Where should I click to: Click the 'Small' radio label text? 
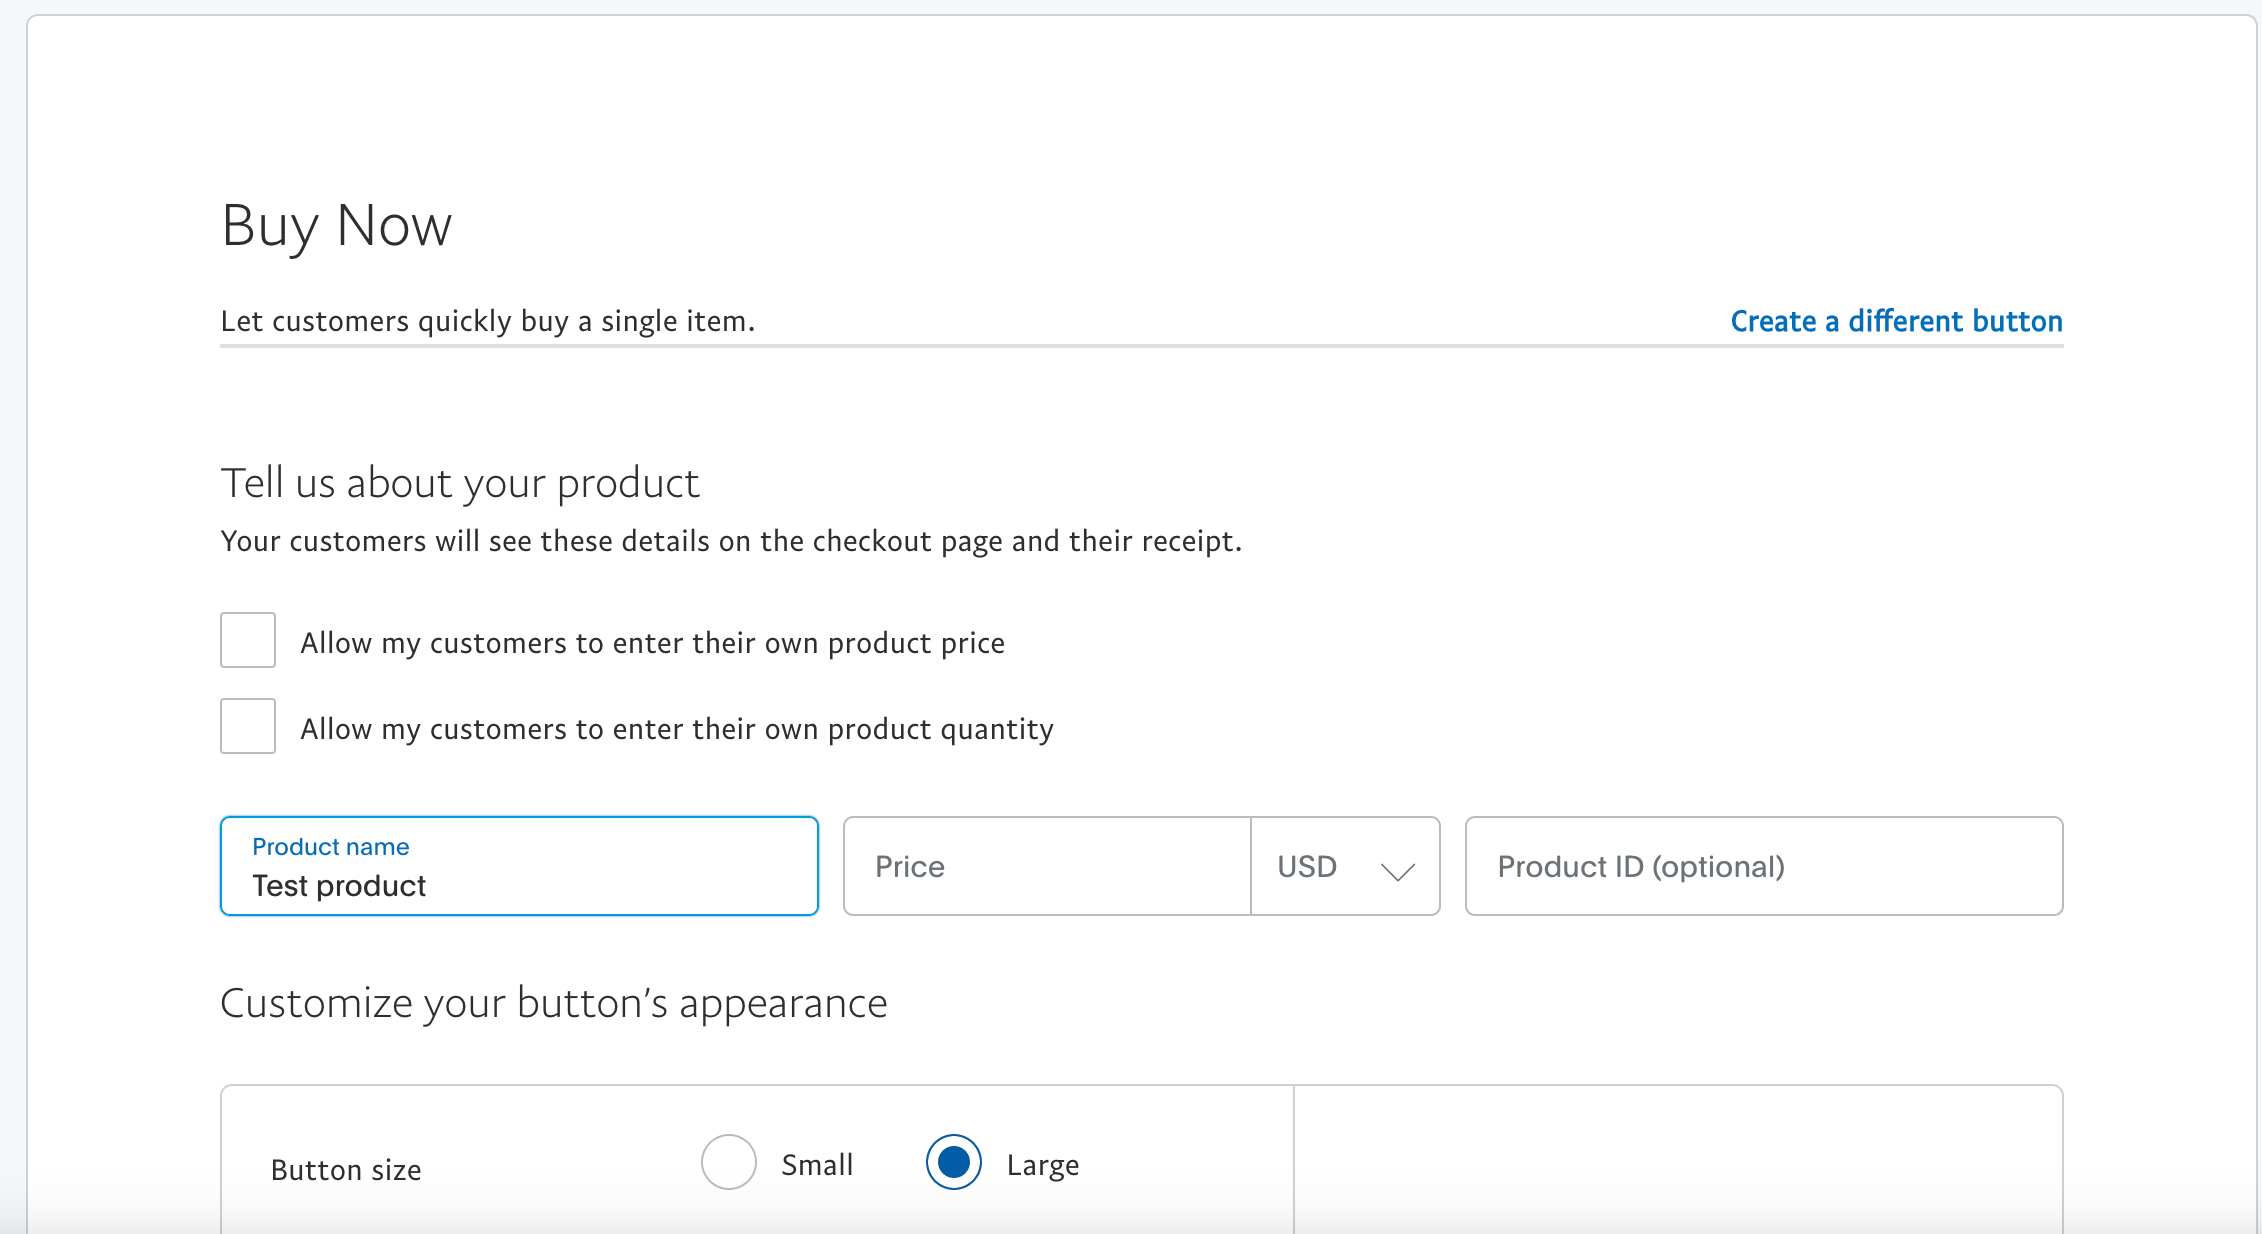click(817, 1165)
